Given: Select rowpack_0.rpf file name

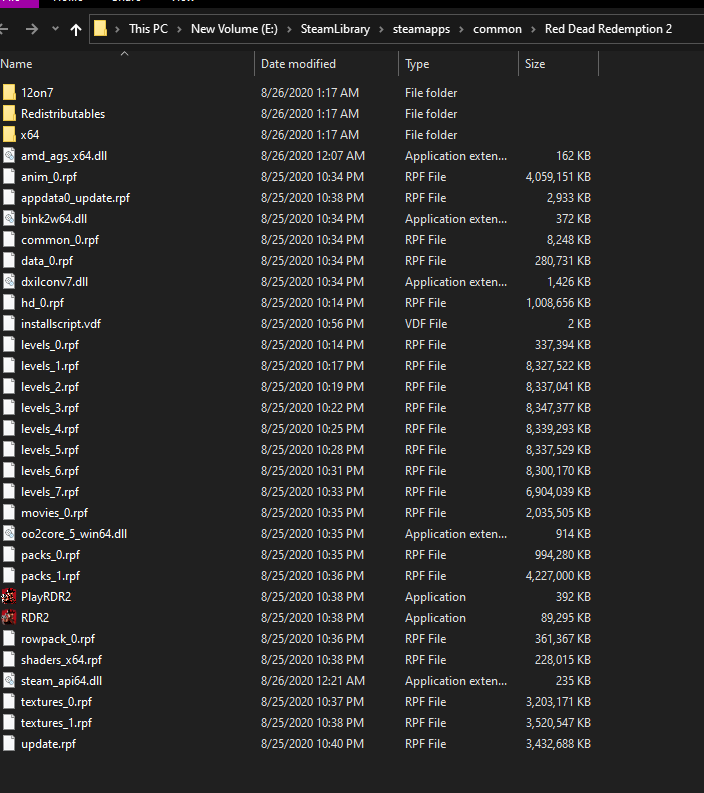Looking at the screenshot, I should tap(58, 638).
